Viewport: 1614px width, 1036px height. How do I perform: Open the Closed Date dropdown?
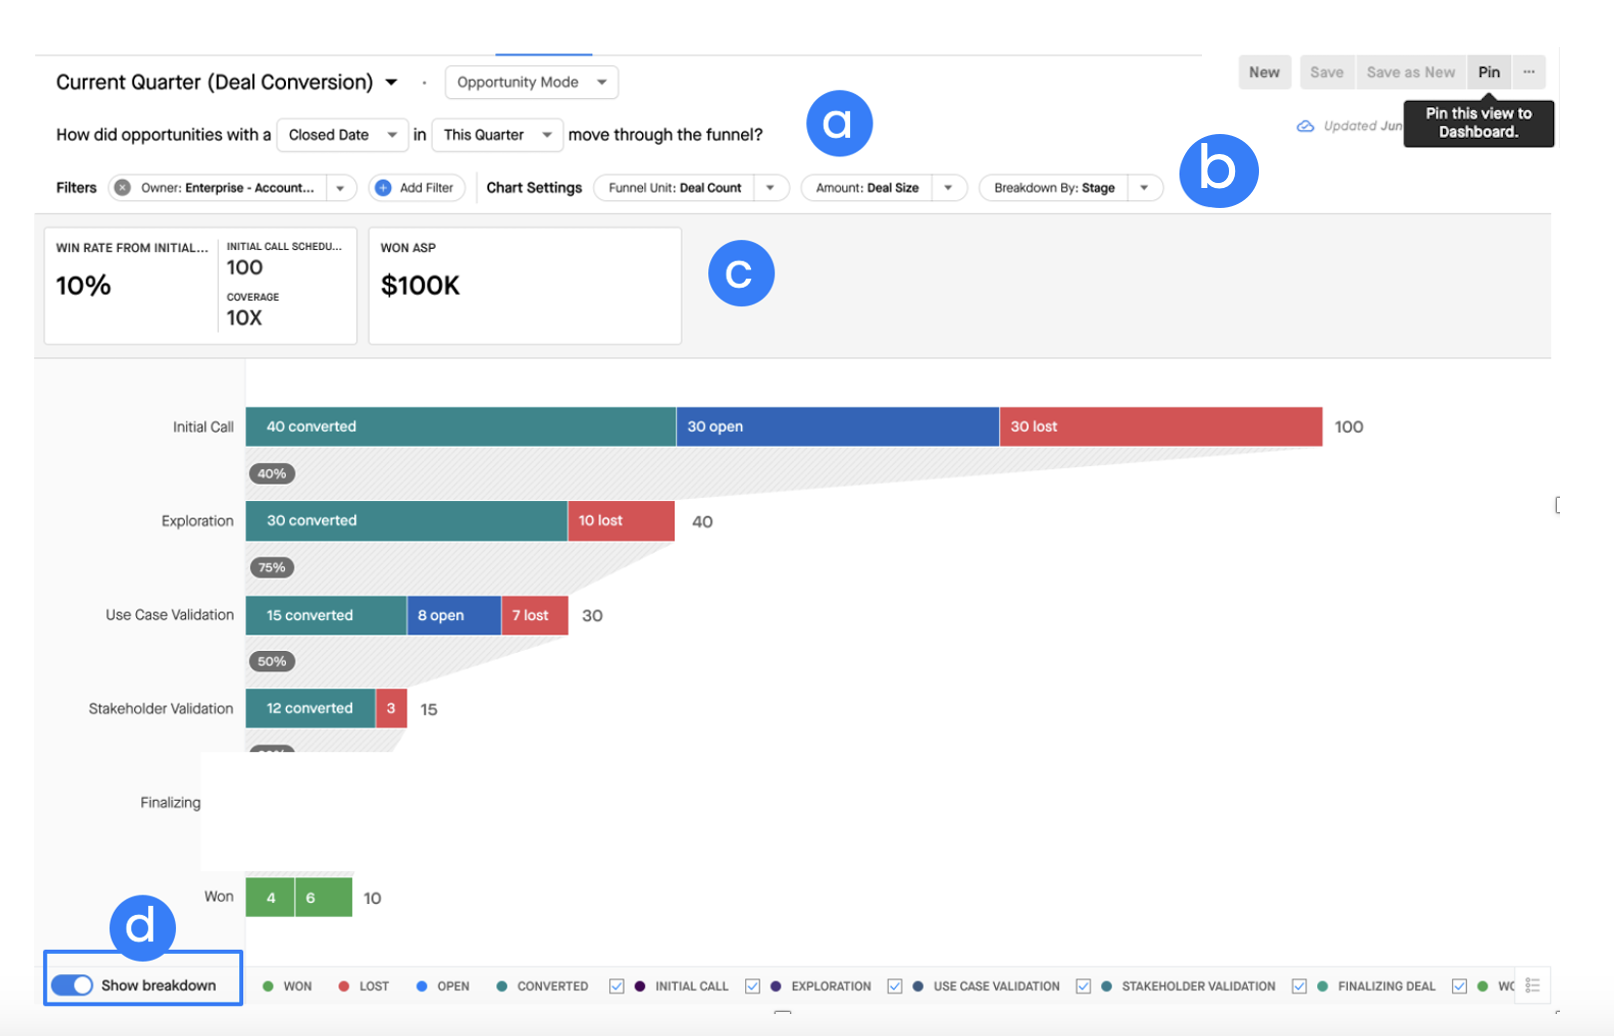coord(342,135)
